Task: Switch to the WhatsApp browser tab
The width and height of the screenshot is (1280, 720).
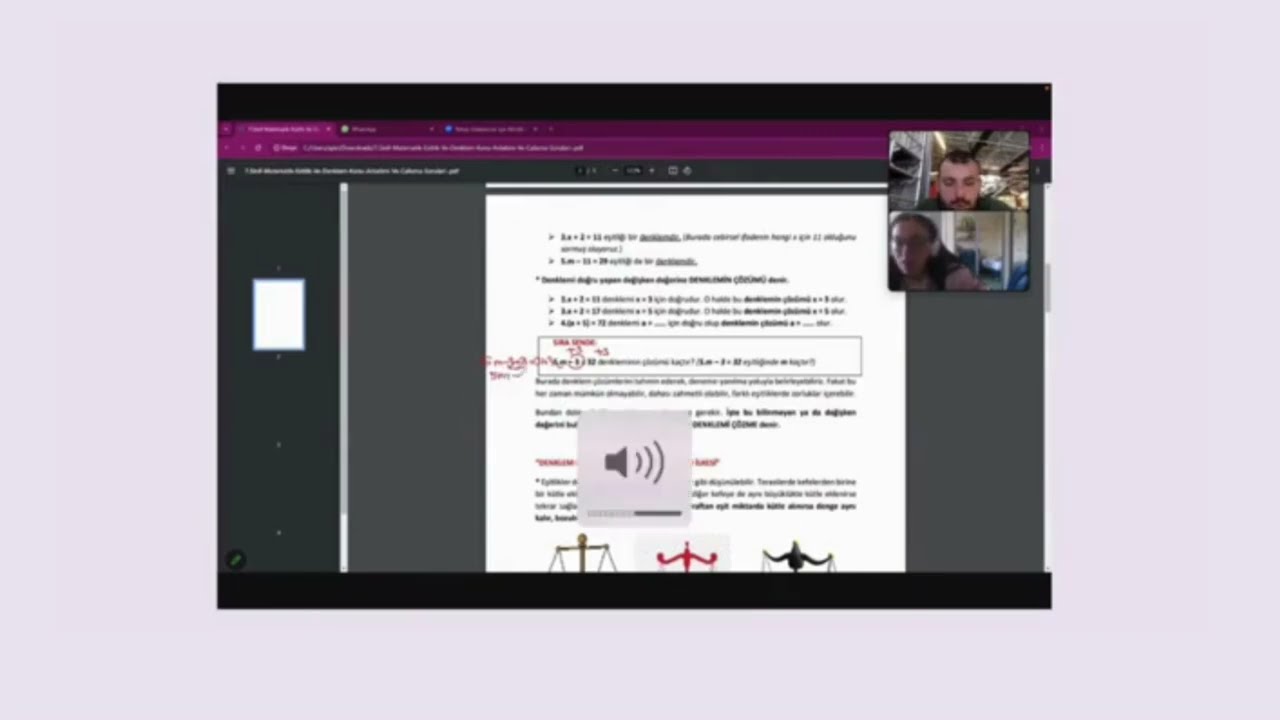Action: (x=386, y=129)
